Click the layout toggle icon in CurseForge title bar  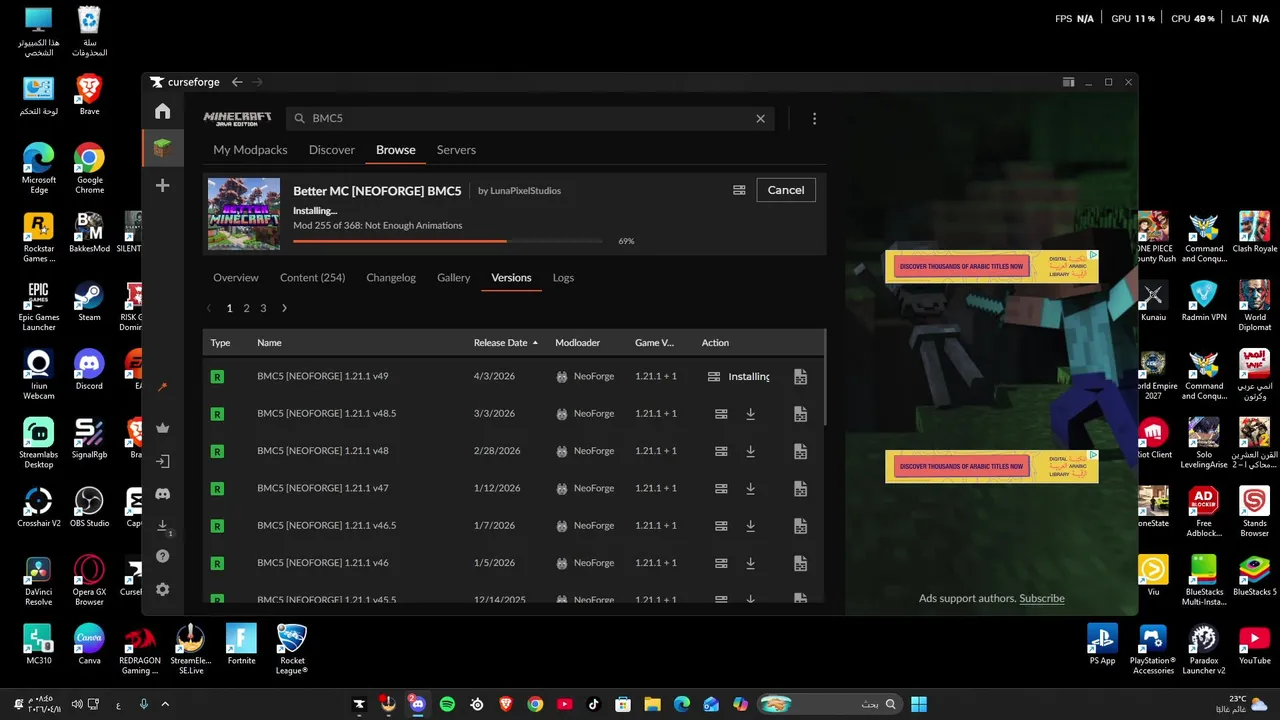(1068, 82)
